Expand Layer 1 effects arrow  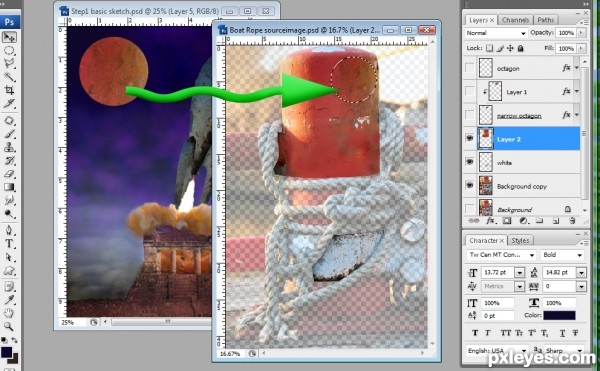click(577, 91)
